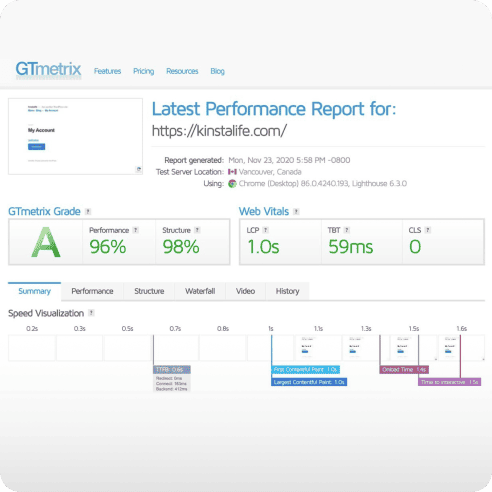Image resolution: width=492 pixels, height=492 pixels.
Task: Click help icon beside CLS
Action: coord(428,230)
